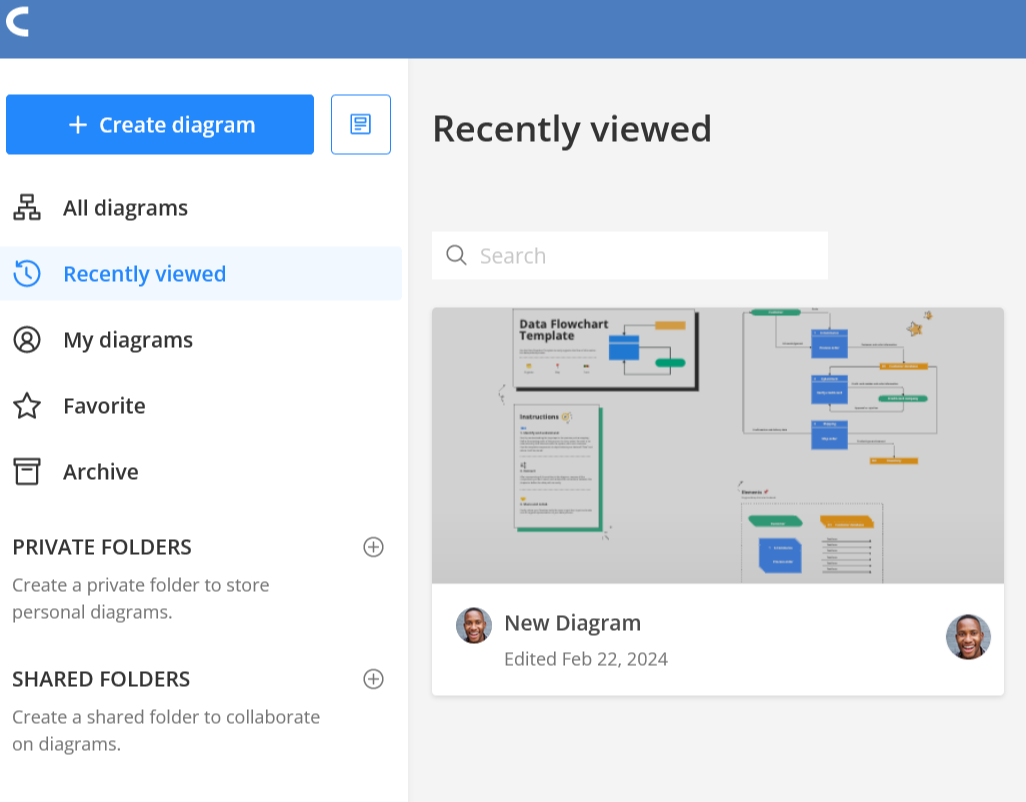Screen dimensions: 1026x802
Task: Click the person icon for My diagrams
Action: click(27, 340)
